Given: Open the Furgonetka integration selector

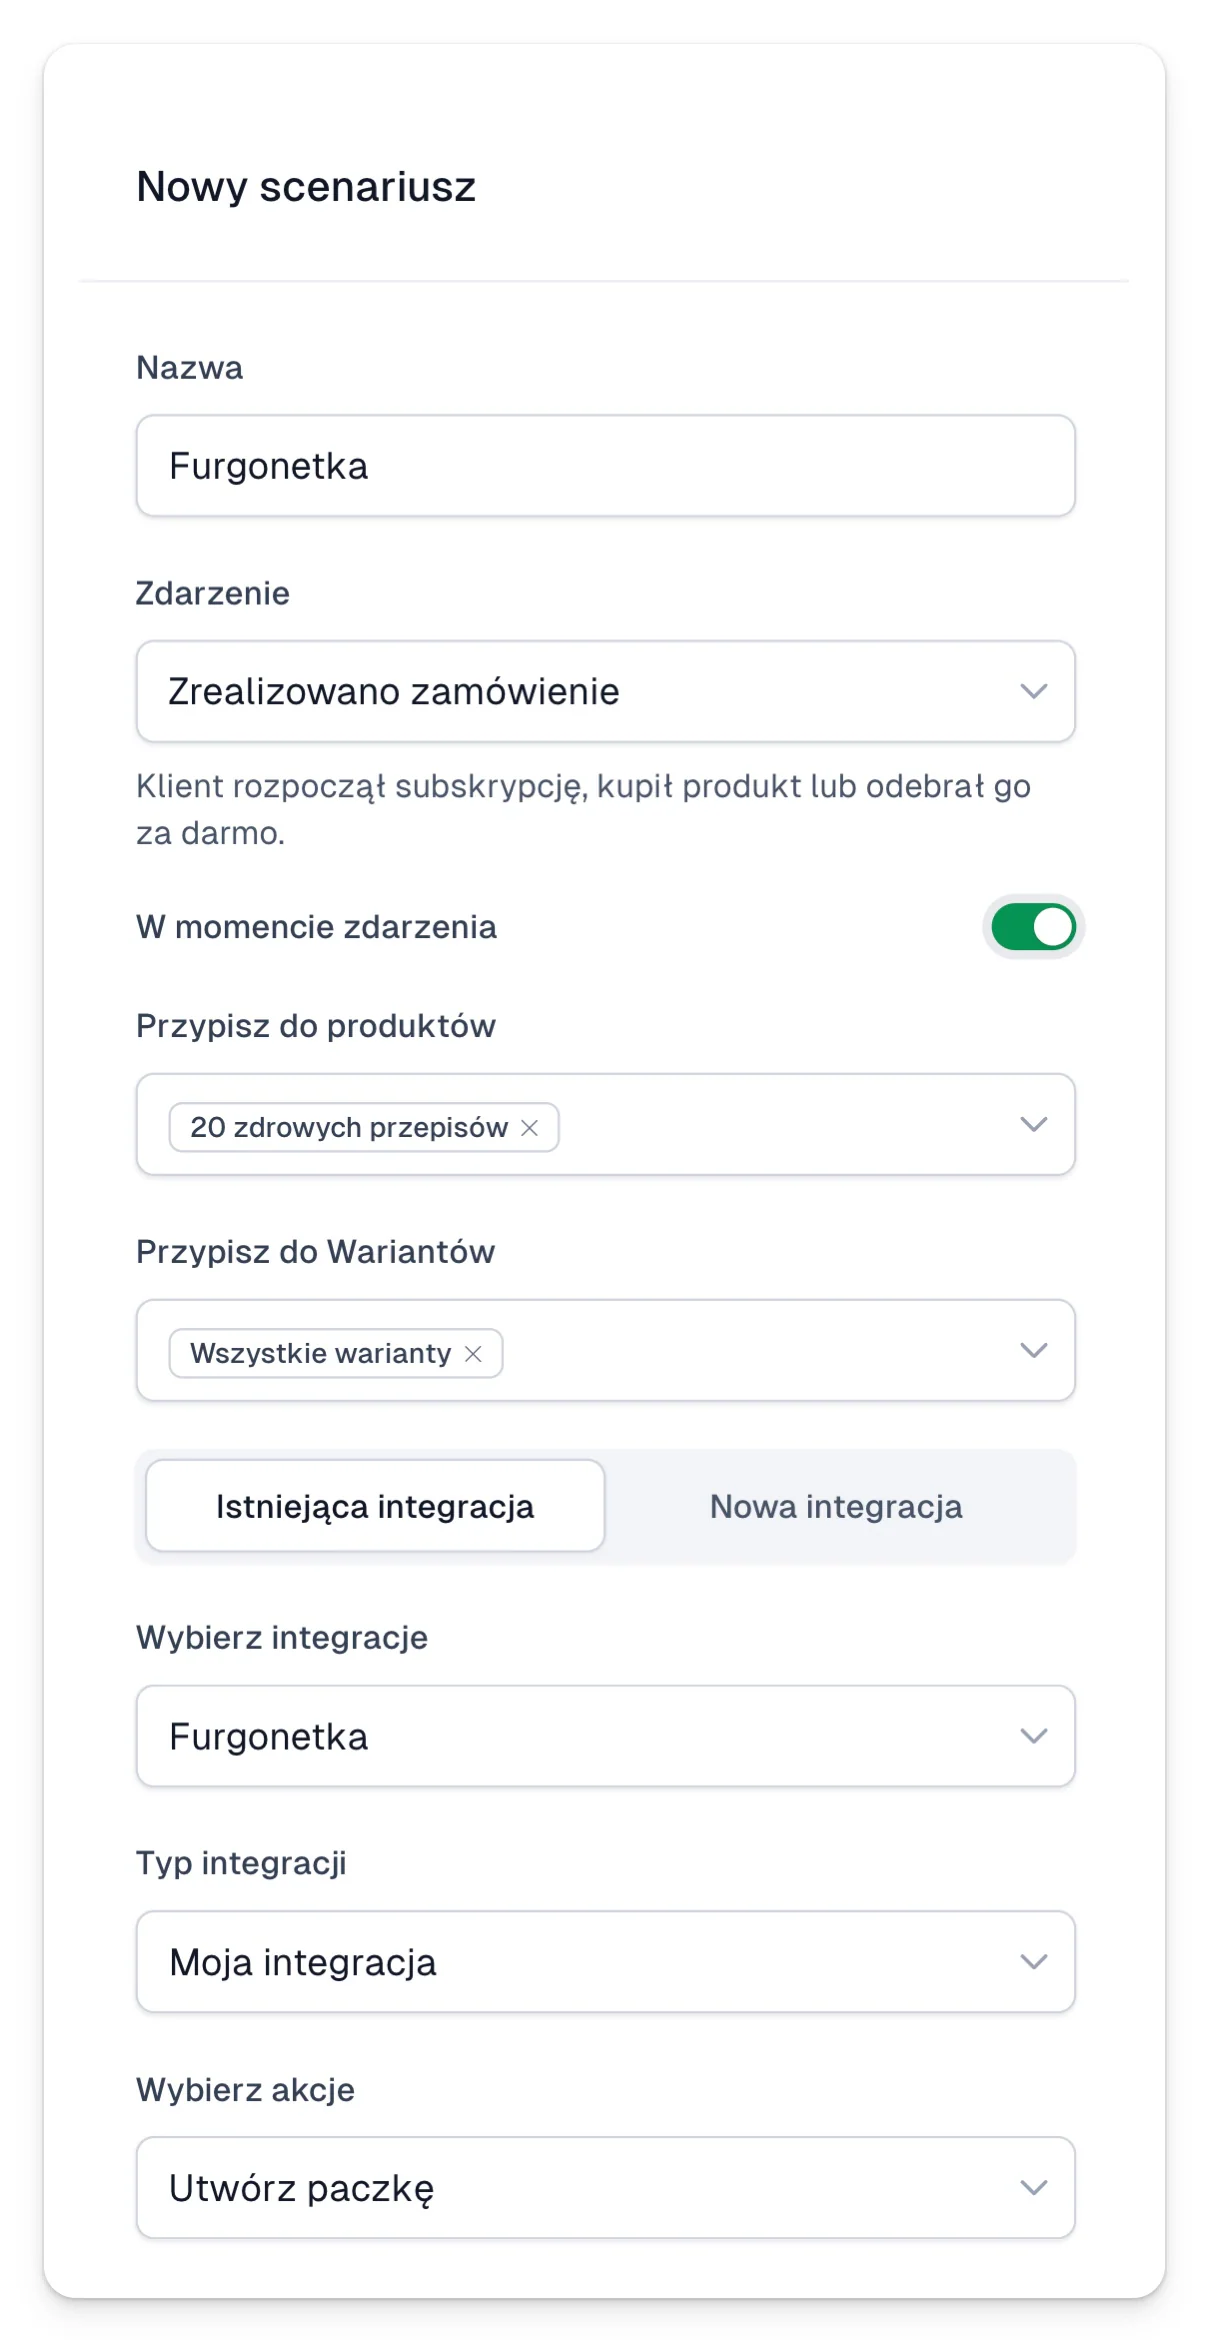Looking at the screenshot, I should (606, 1736).
